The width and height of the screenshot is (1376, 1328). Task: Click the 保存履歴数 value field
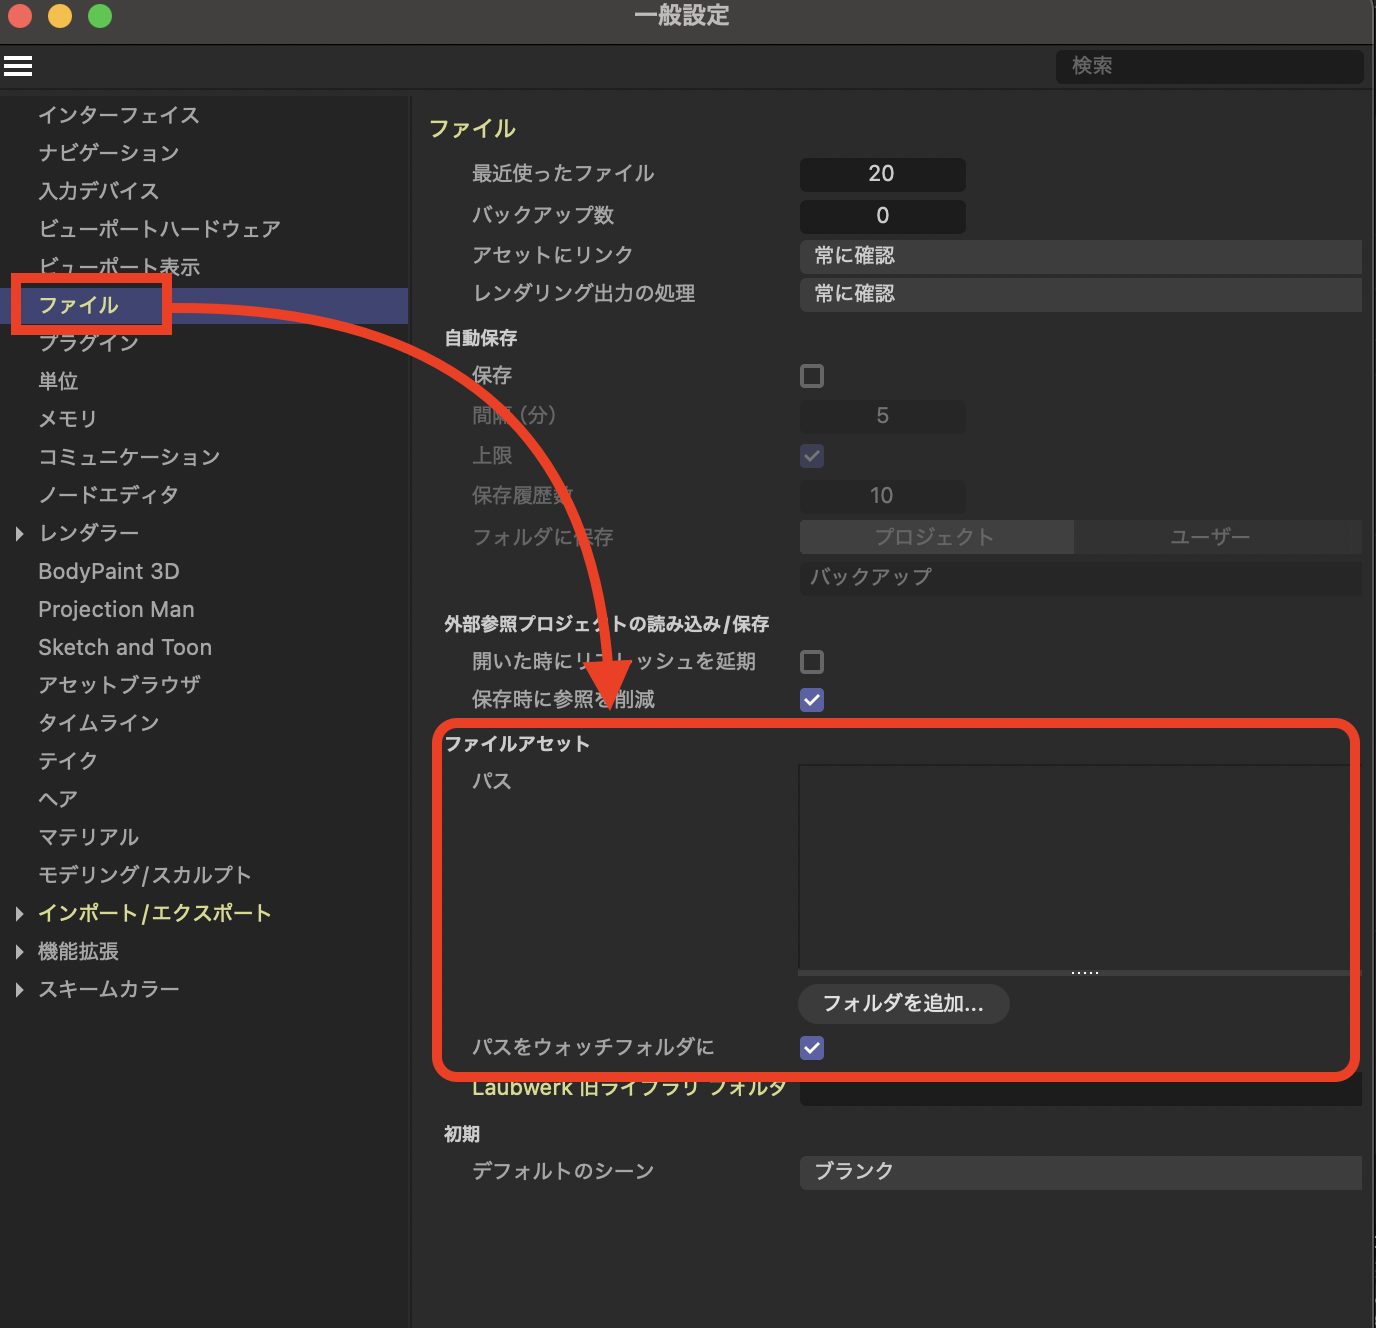tap(882, 496)
